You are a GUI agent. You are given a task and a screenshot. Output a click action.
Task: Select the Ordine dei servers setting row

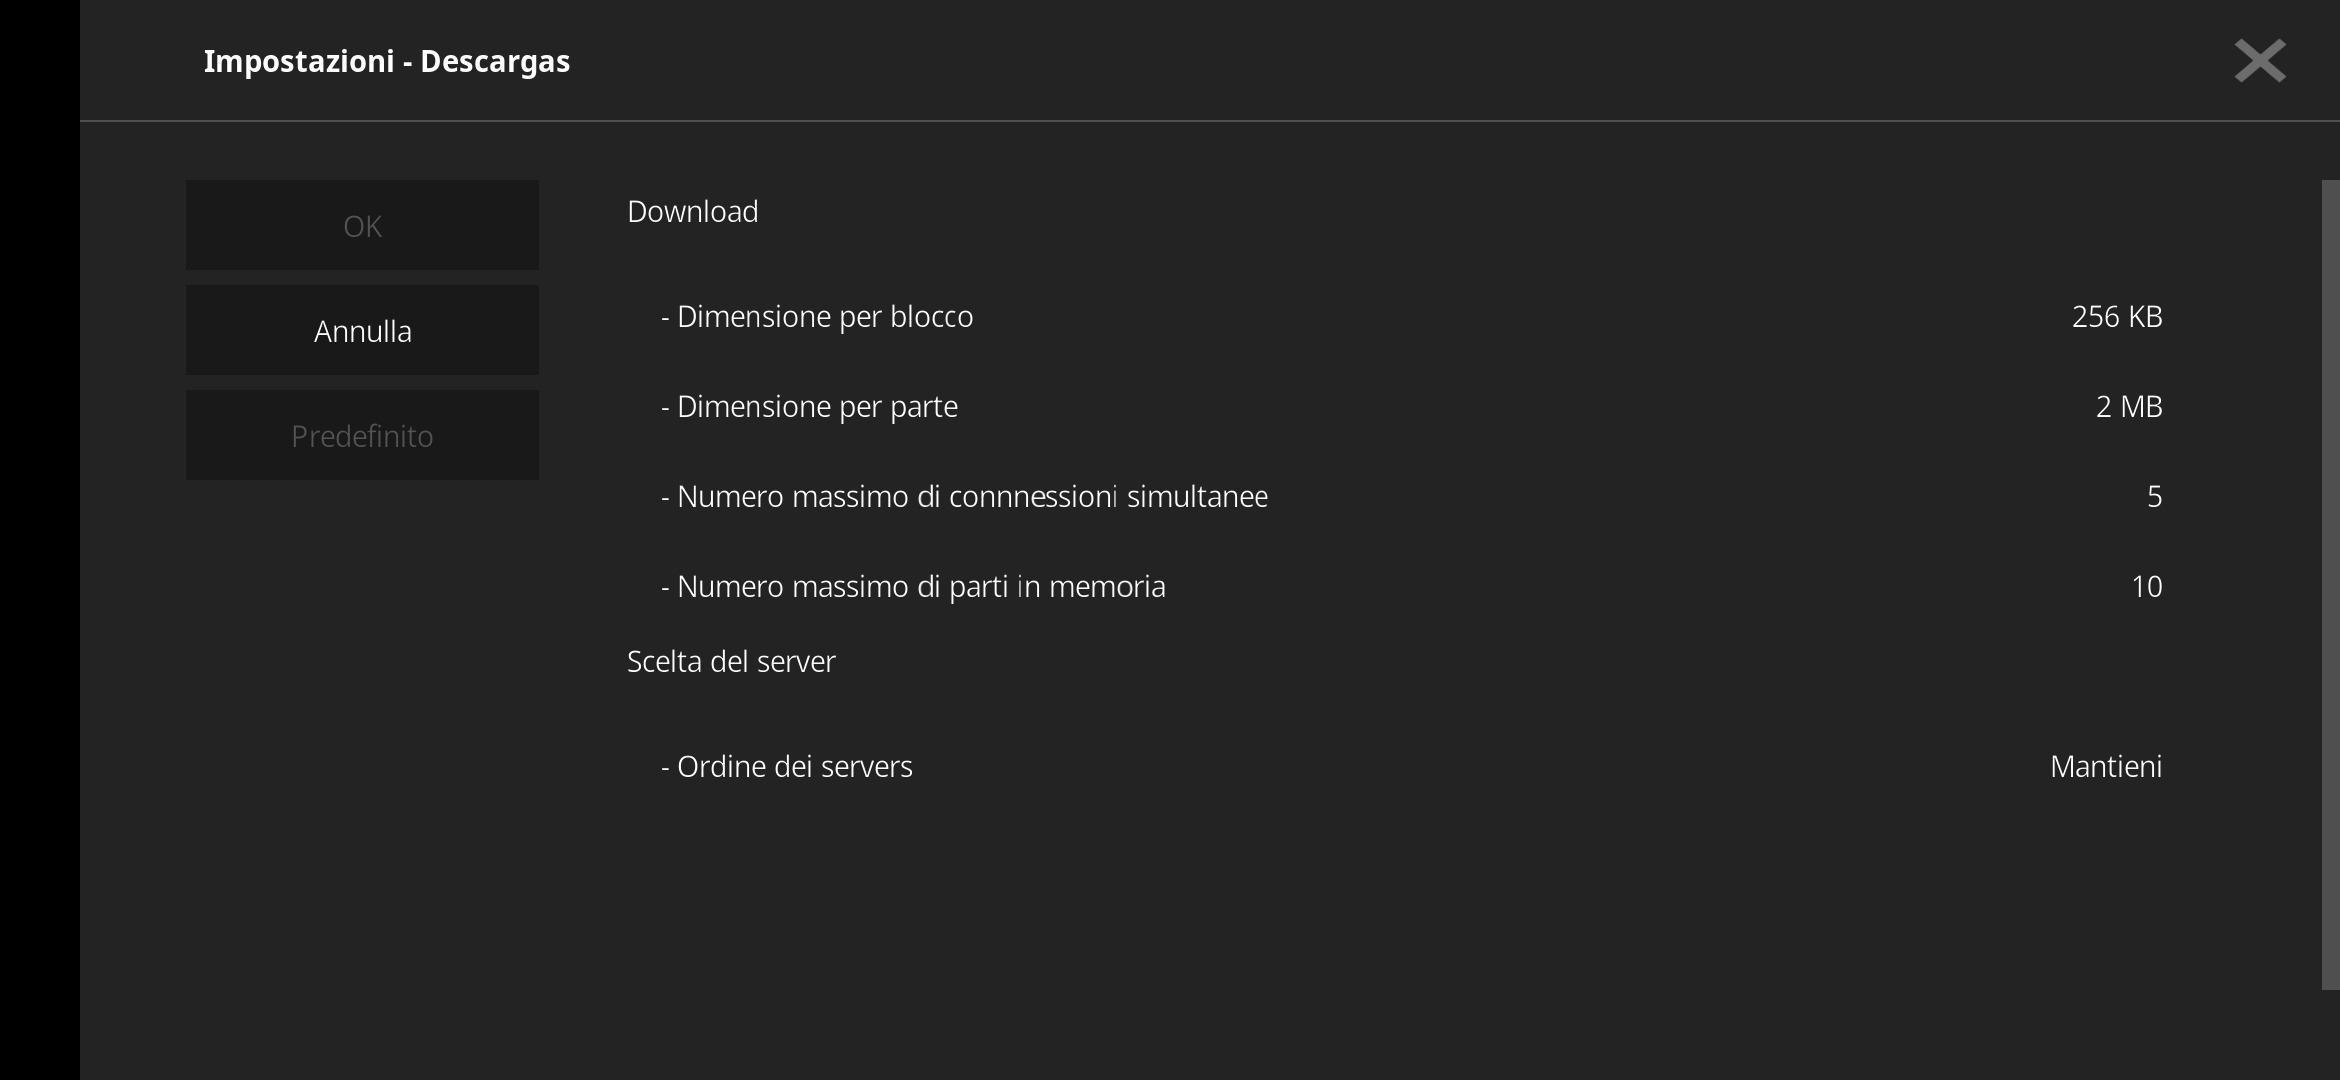[x=787, y=766]
